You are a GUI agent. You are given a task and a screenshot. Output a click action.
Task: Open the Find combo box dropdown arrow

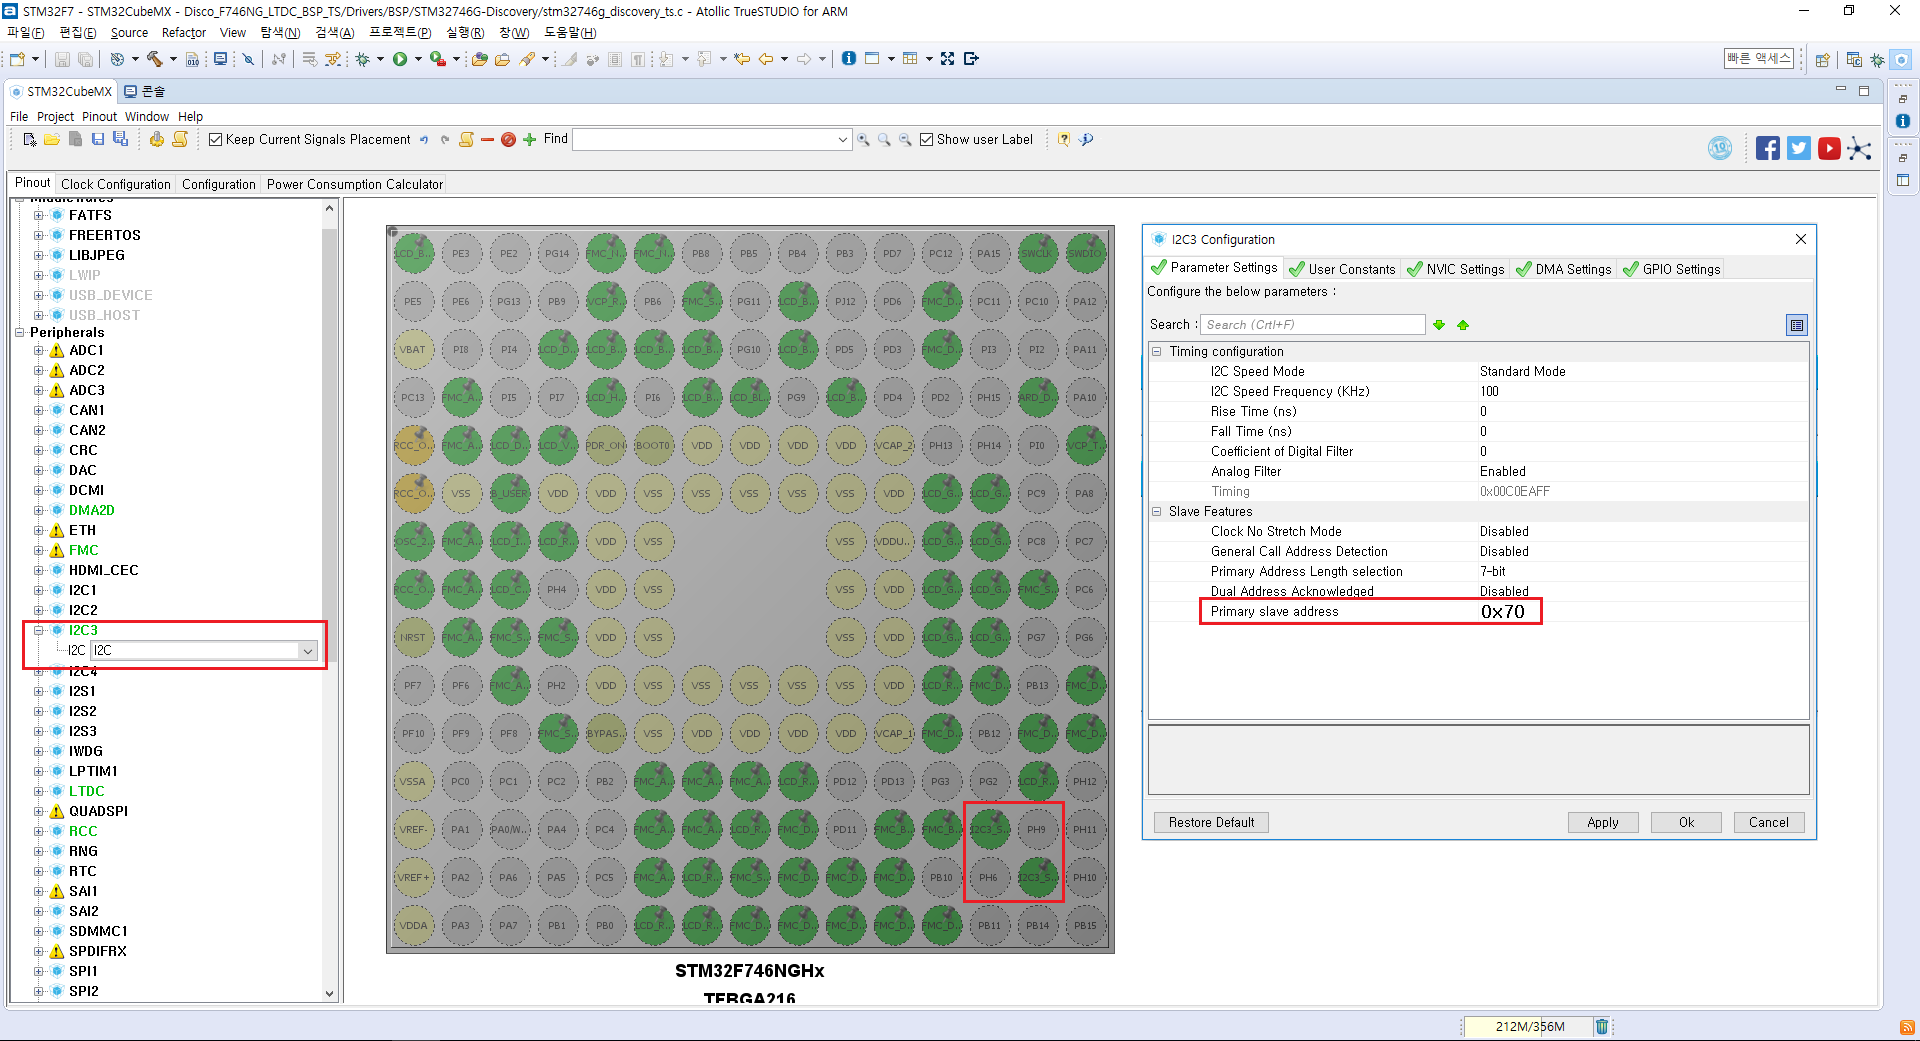(x=843, y=140)
